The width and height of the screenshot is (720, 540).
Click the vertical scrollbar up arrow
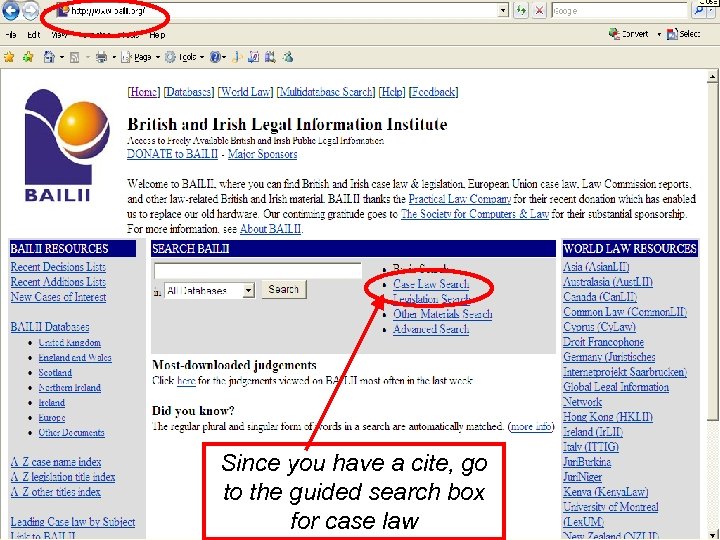point(712,76)
